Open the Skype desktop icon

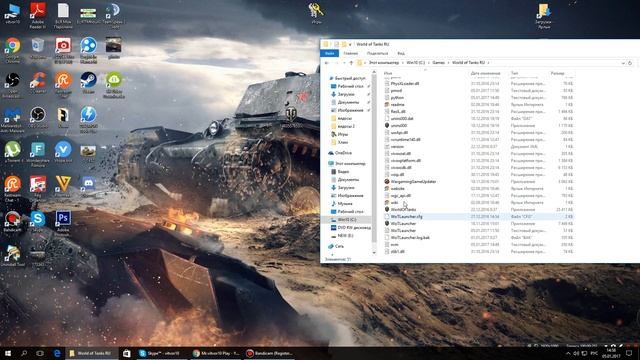[x=38, y=222]
